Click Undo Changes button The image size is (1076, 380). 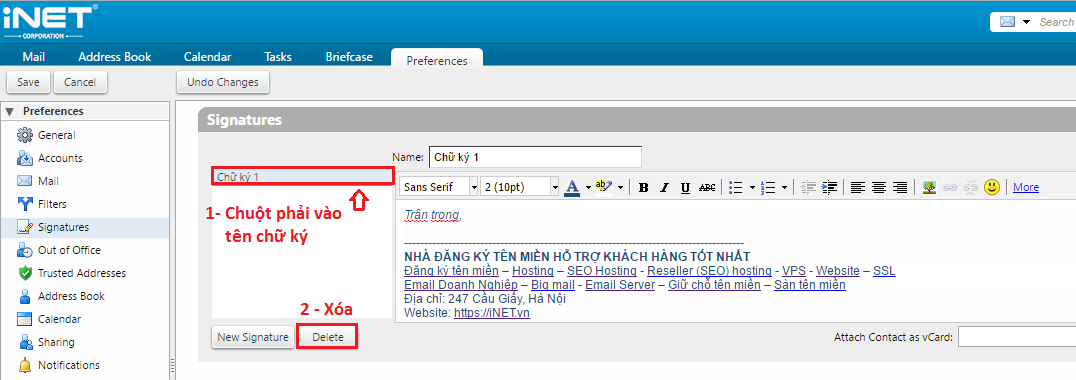coord(223,82)
